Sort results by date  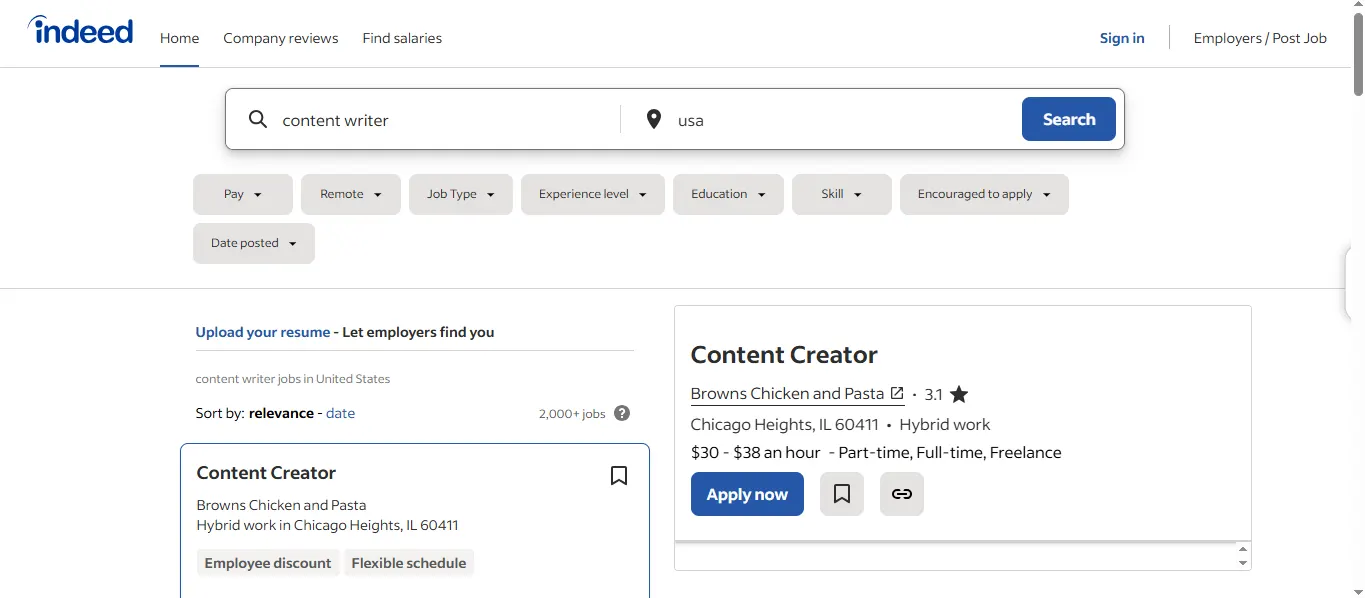(x=340, y=413)
